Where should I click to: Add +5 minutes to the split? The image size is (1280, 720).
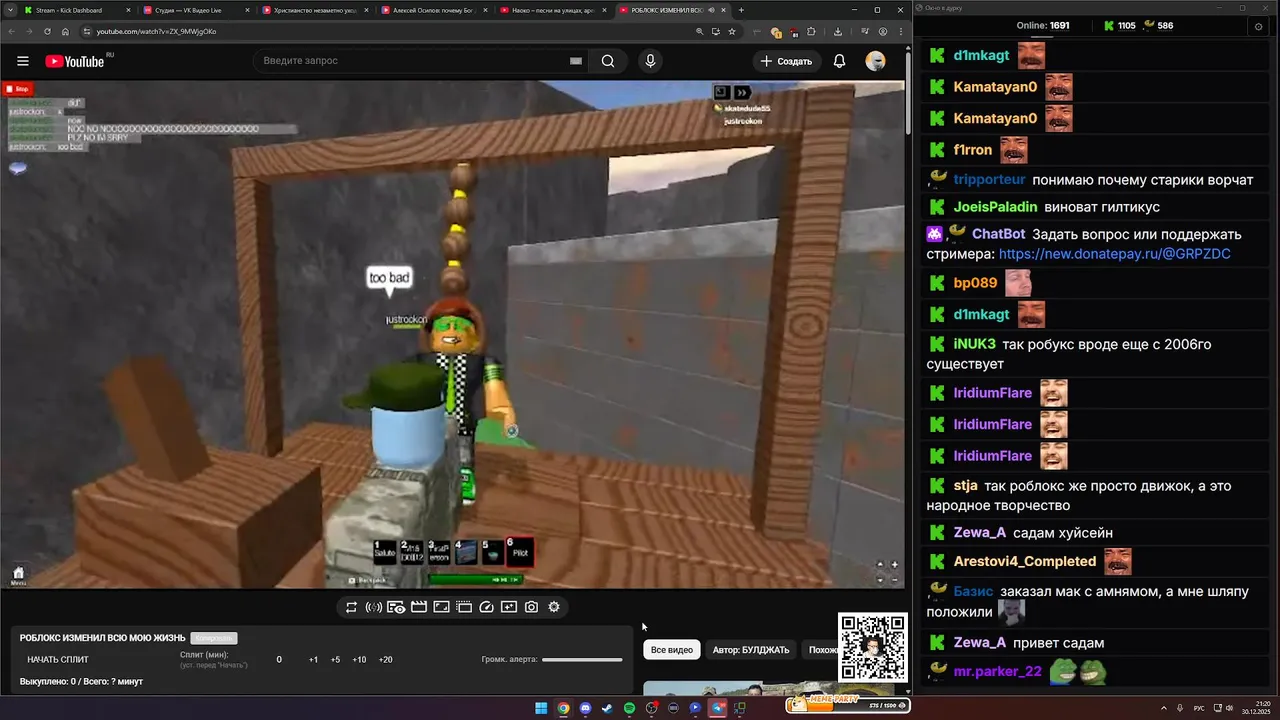pos(335,660)
